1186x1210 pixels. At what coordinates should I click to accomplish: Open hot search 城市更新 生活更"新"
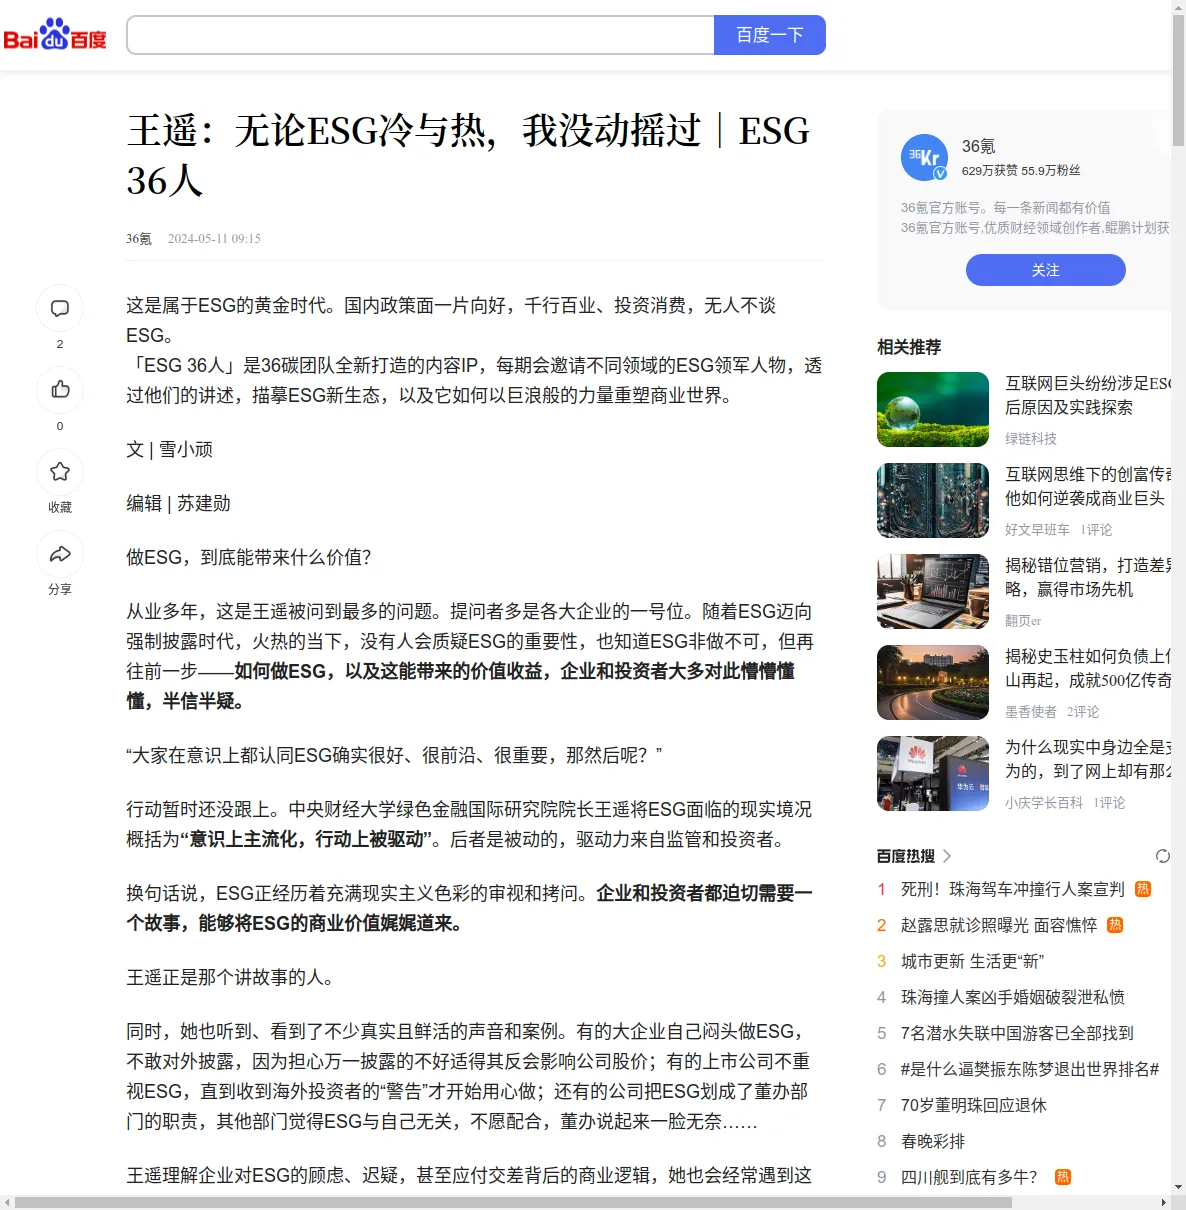click(972, 961)
